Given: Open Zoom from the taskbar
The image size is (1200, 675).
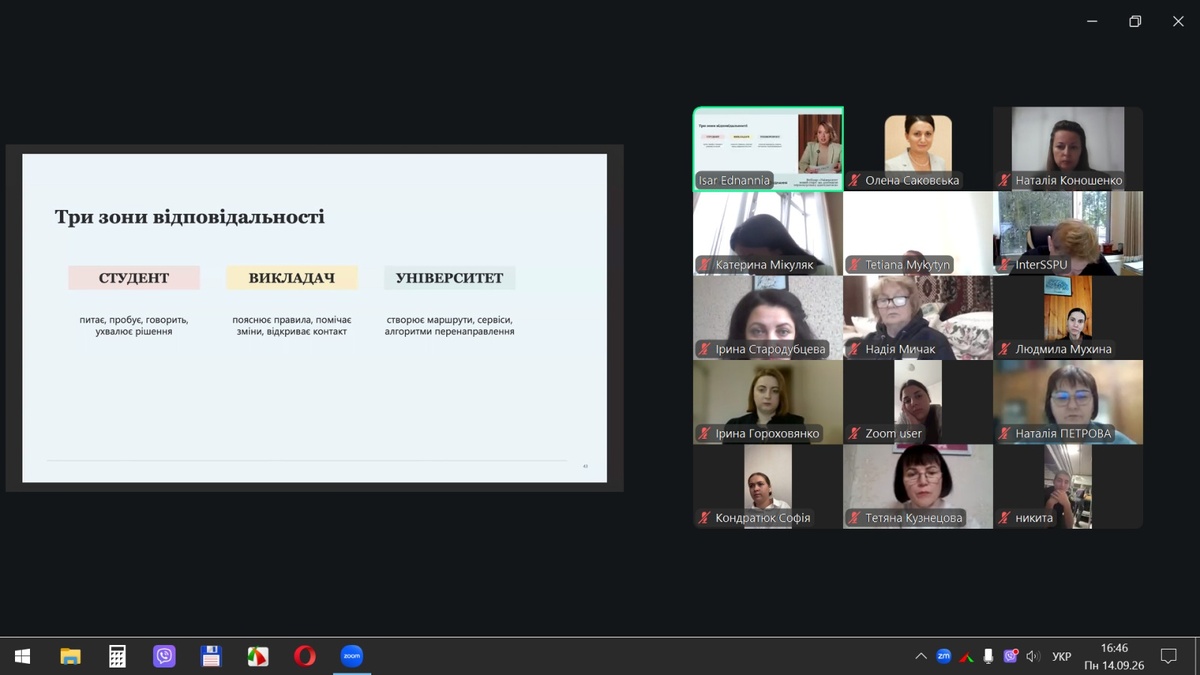Looking at the screenshot, I should [x=351, y=656].
